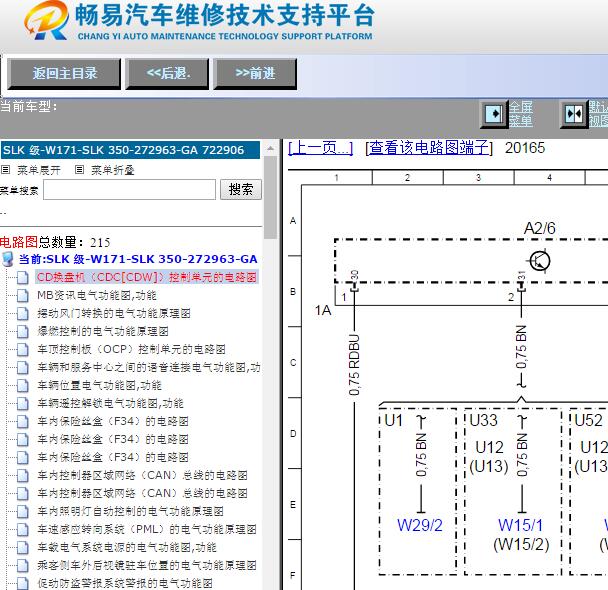This screenshot has height=590, width=608.
Task: Open 摆动风门转换的电气功能原理图
Action: click(114, 313)
